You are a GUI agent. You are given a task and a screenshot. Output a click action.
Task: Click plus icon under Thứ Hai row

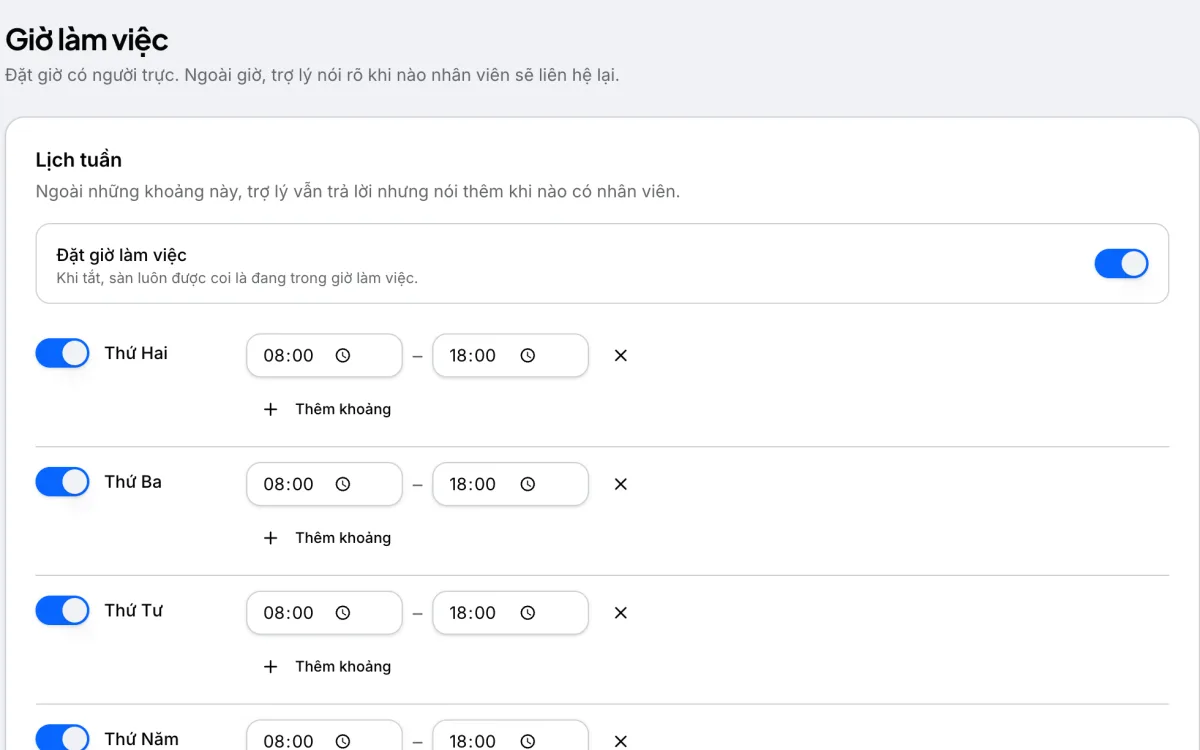tap(270, 409)
